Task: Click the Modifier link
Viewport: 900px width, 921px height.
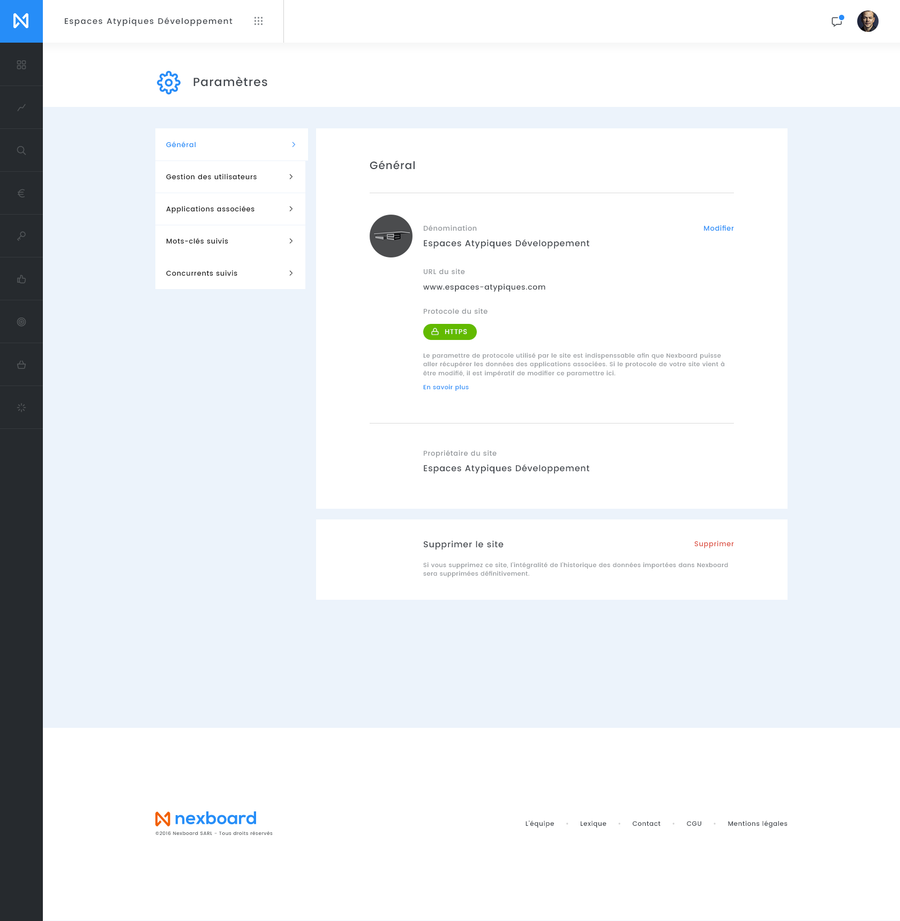Action: pyautogui.click(x=718, y=228)
